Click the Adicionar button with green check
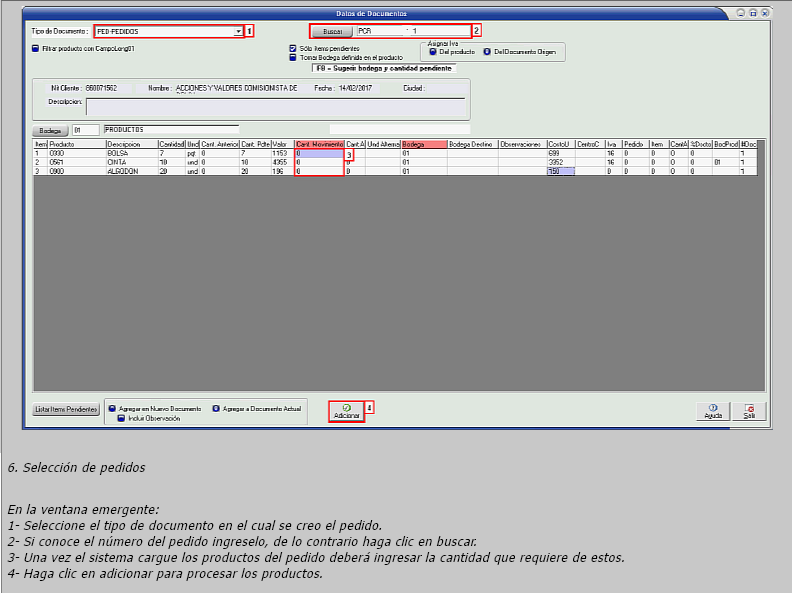Screen dimensions: 792x593 coord(346,411)
